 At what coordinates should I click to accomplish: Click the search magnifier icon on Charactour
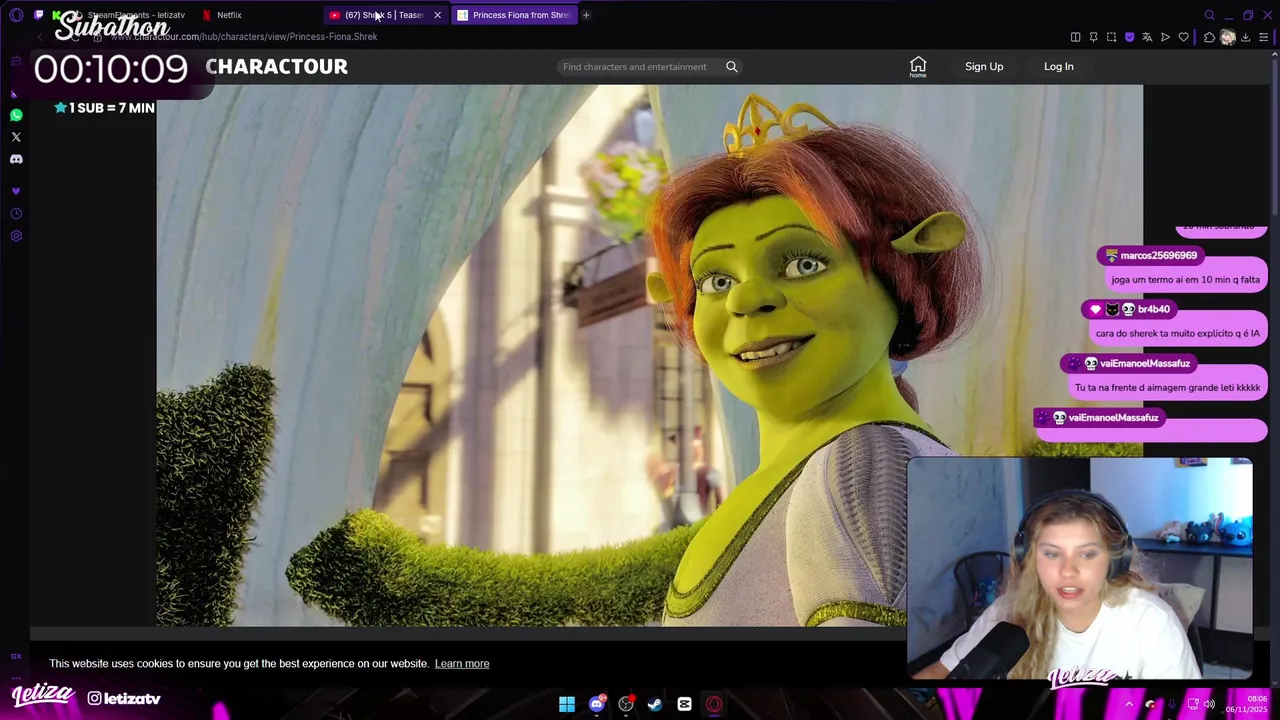tap(732, 67)
